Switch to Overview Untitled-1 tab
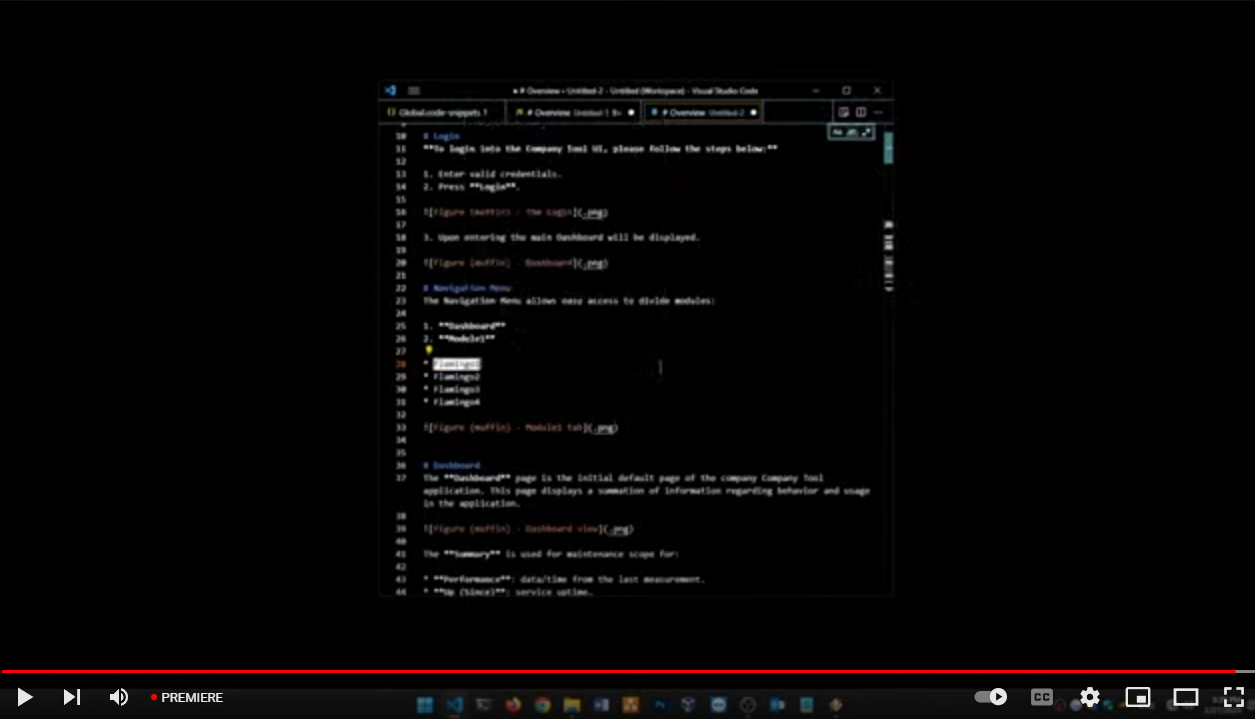 pos(574,113)
